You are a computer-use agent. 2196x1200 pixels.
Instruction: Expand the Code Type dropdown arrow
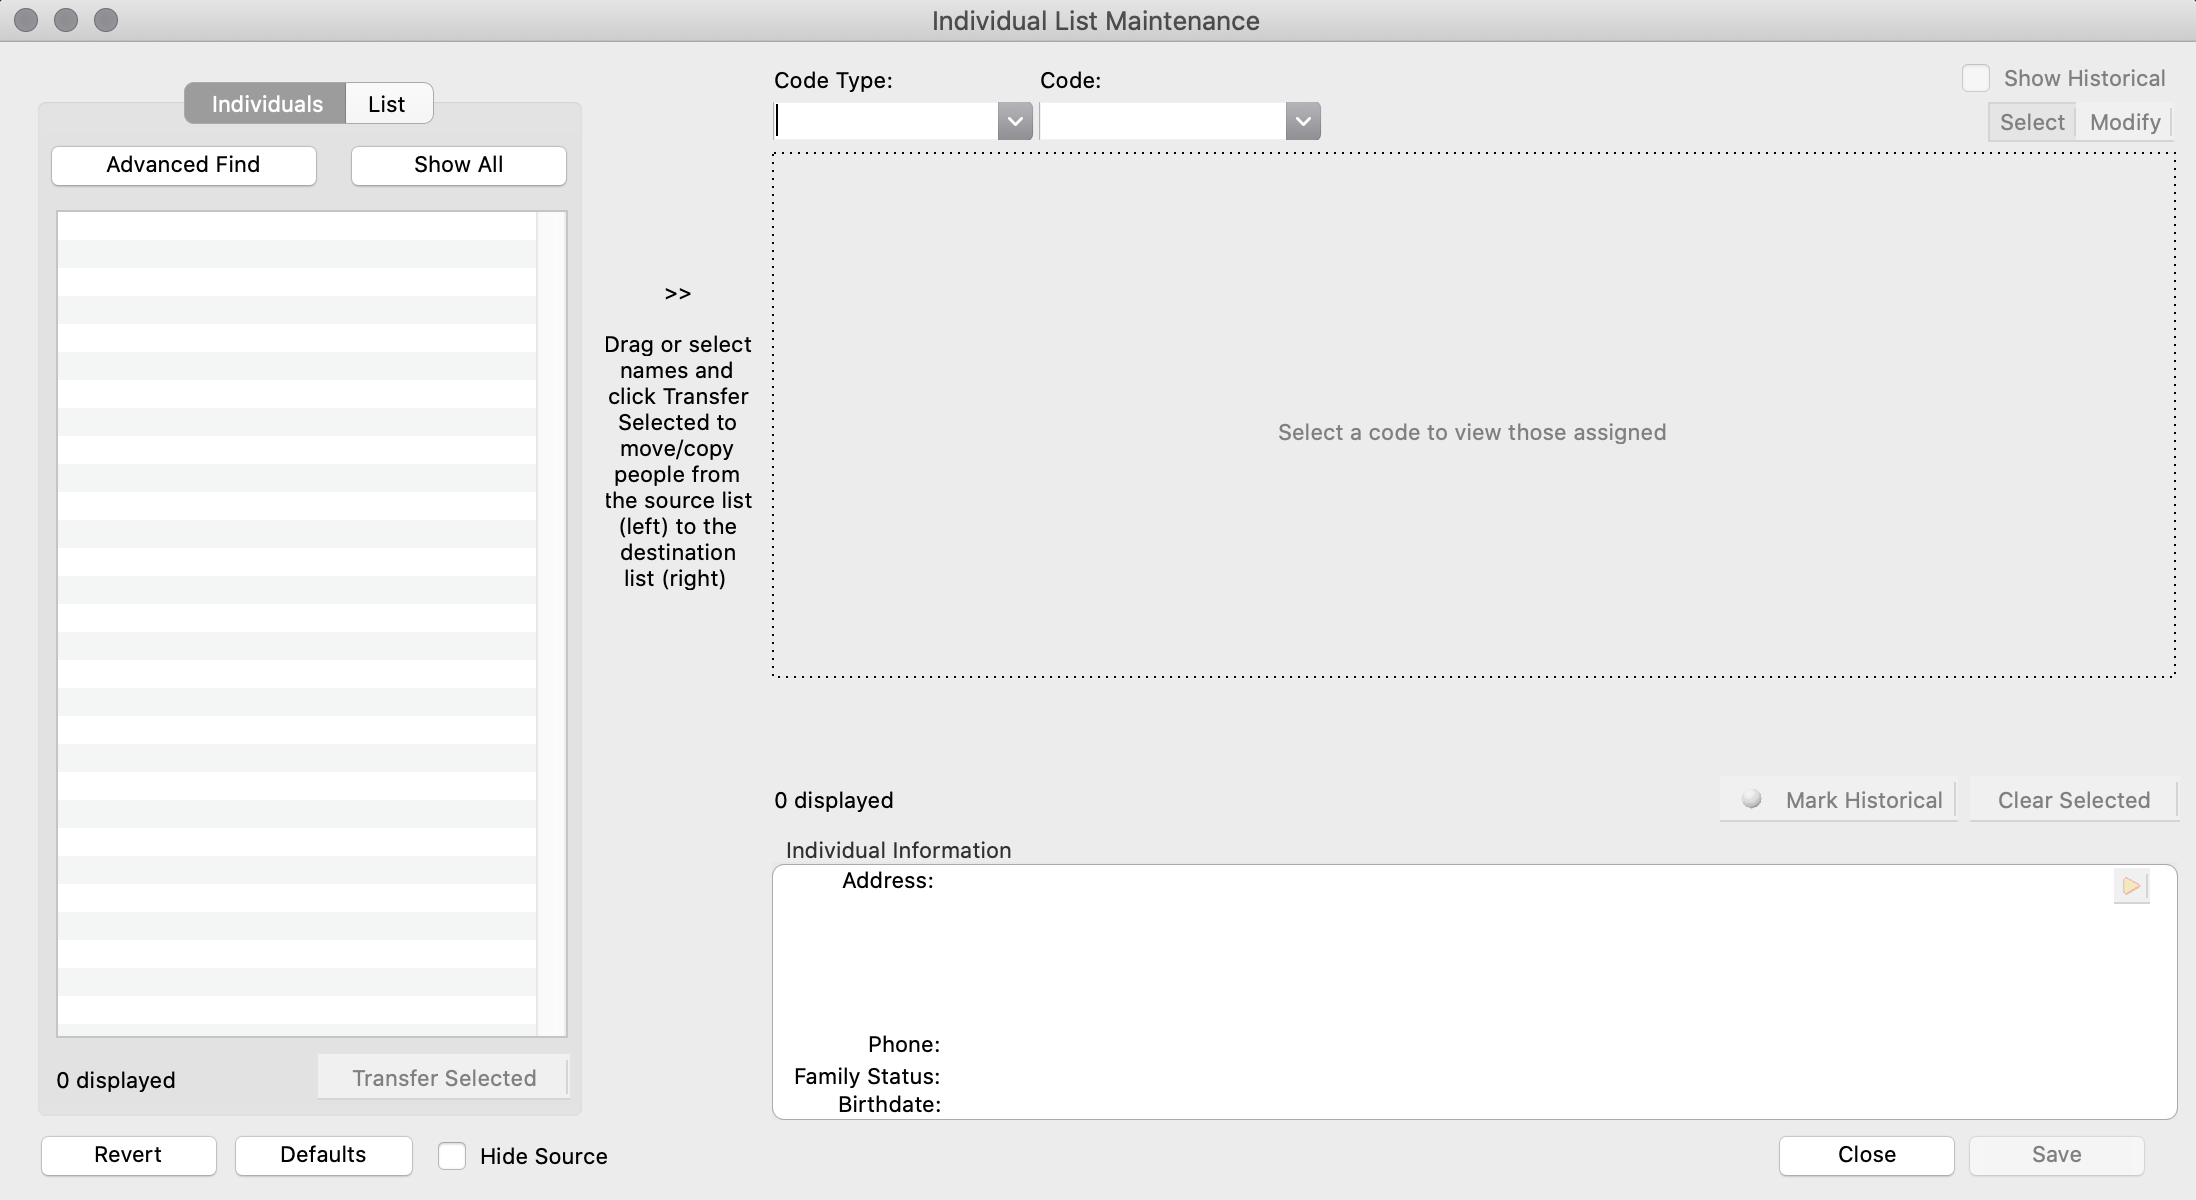[x=1014, y=122]
